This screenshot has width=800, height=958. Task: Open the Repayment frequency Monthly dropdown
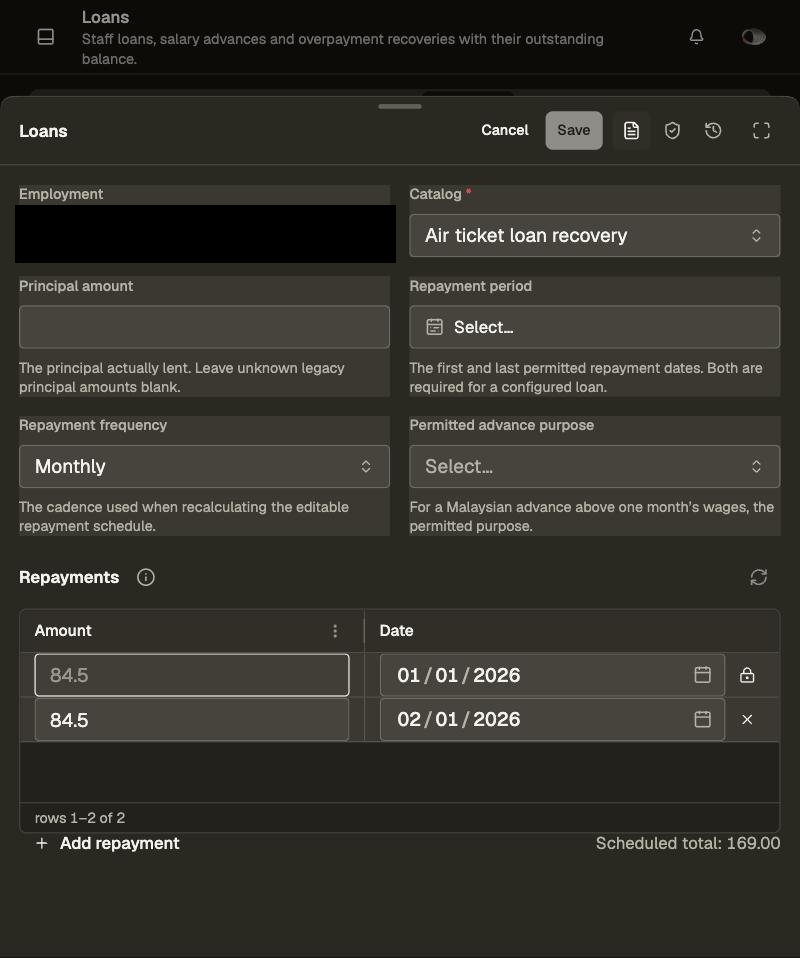pos(204,466)
